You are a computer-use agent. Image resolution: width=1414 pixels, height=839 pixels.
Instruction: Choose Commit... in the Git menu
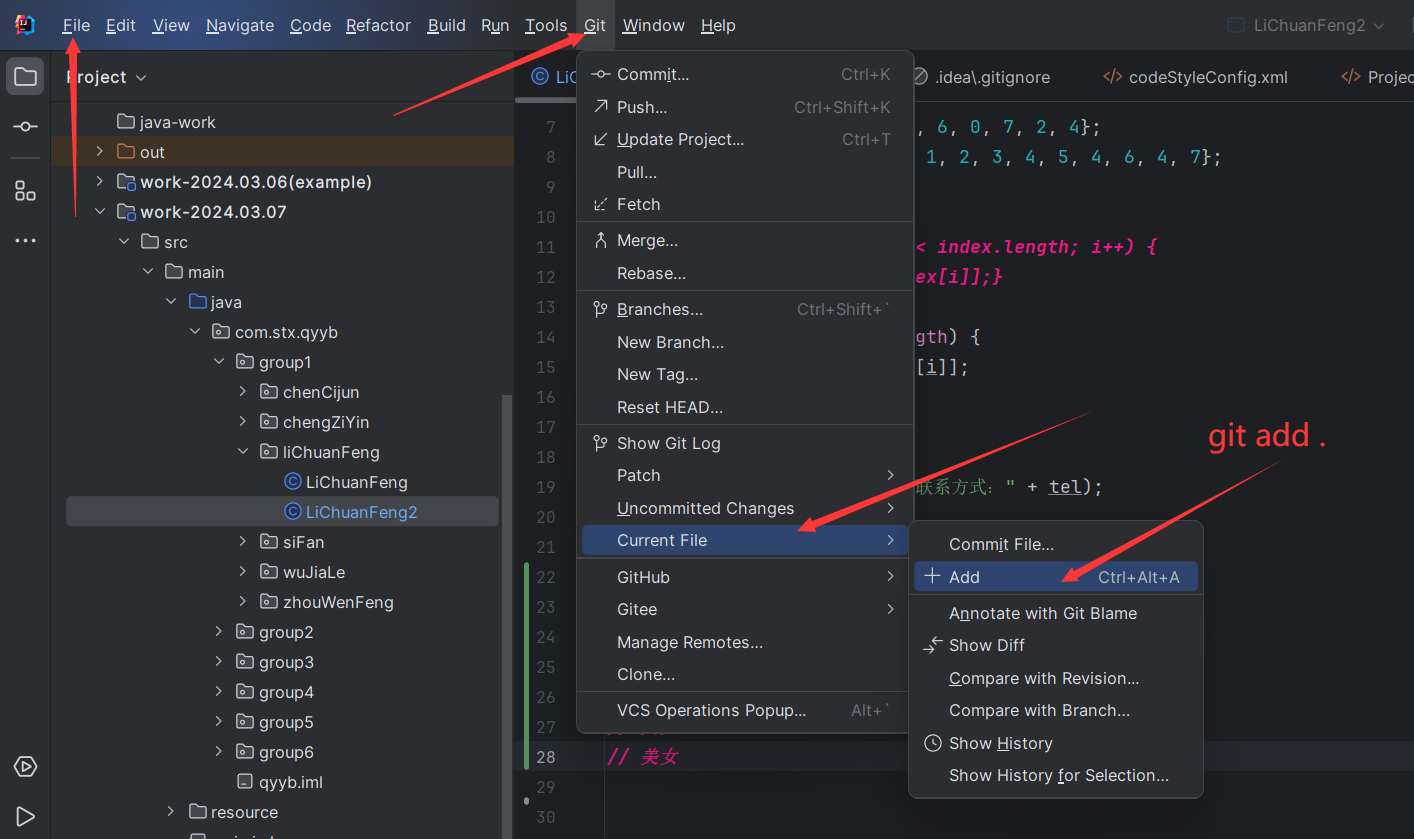pyautogui.click(x=745, y=74)
